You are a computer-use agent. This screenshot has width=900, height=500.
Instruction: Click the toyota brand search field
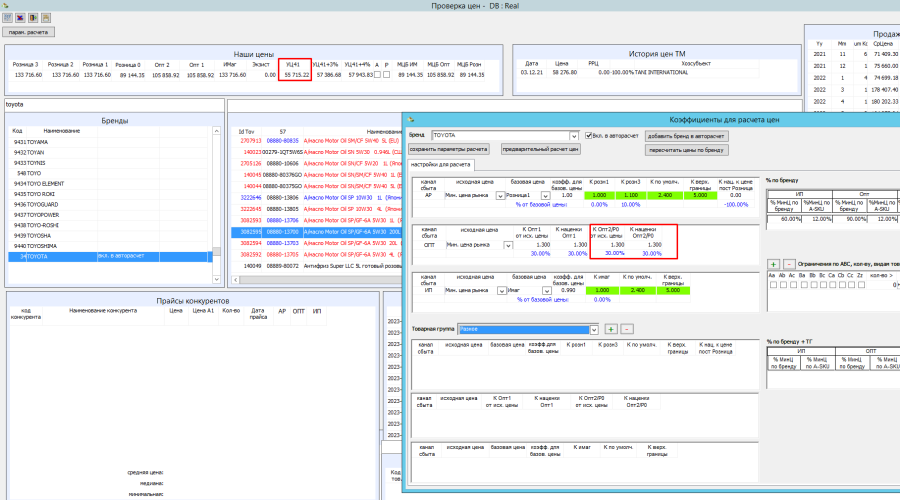114,105
